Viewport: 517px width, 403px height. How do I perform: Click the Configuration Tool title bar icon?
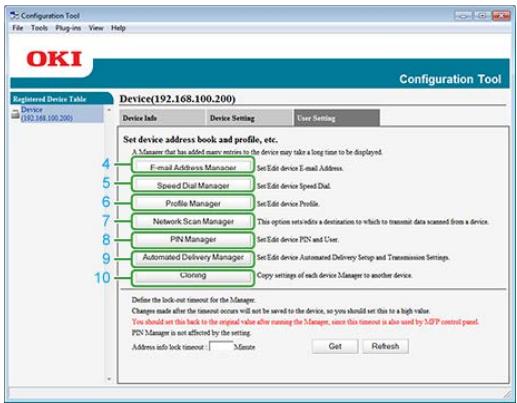[14, 15]
